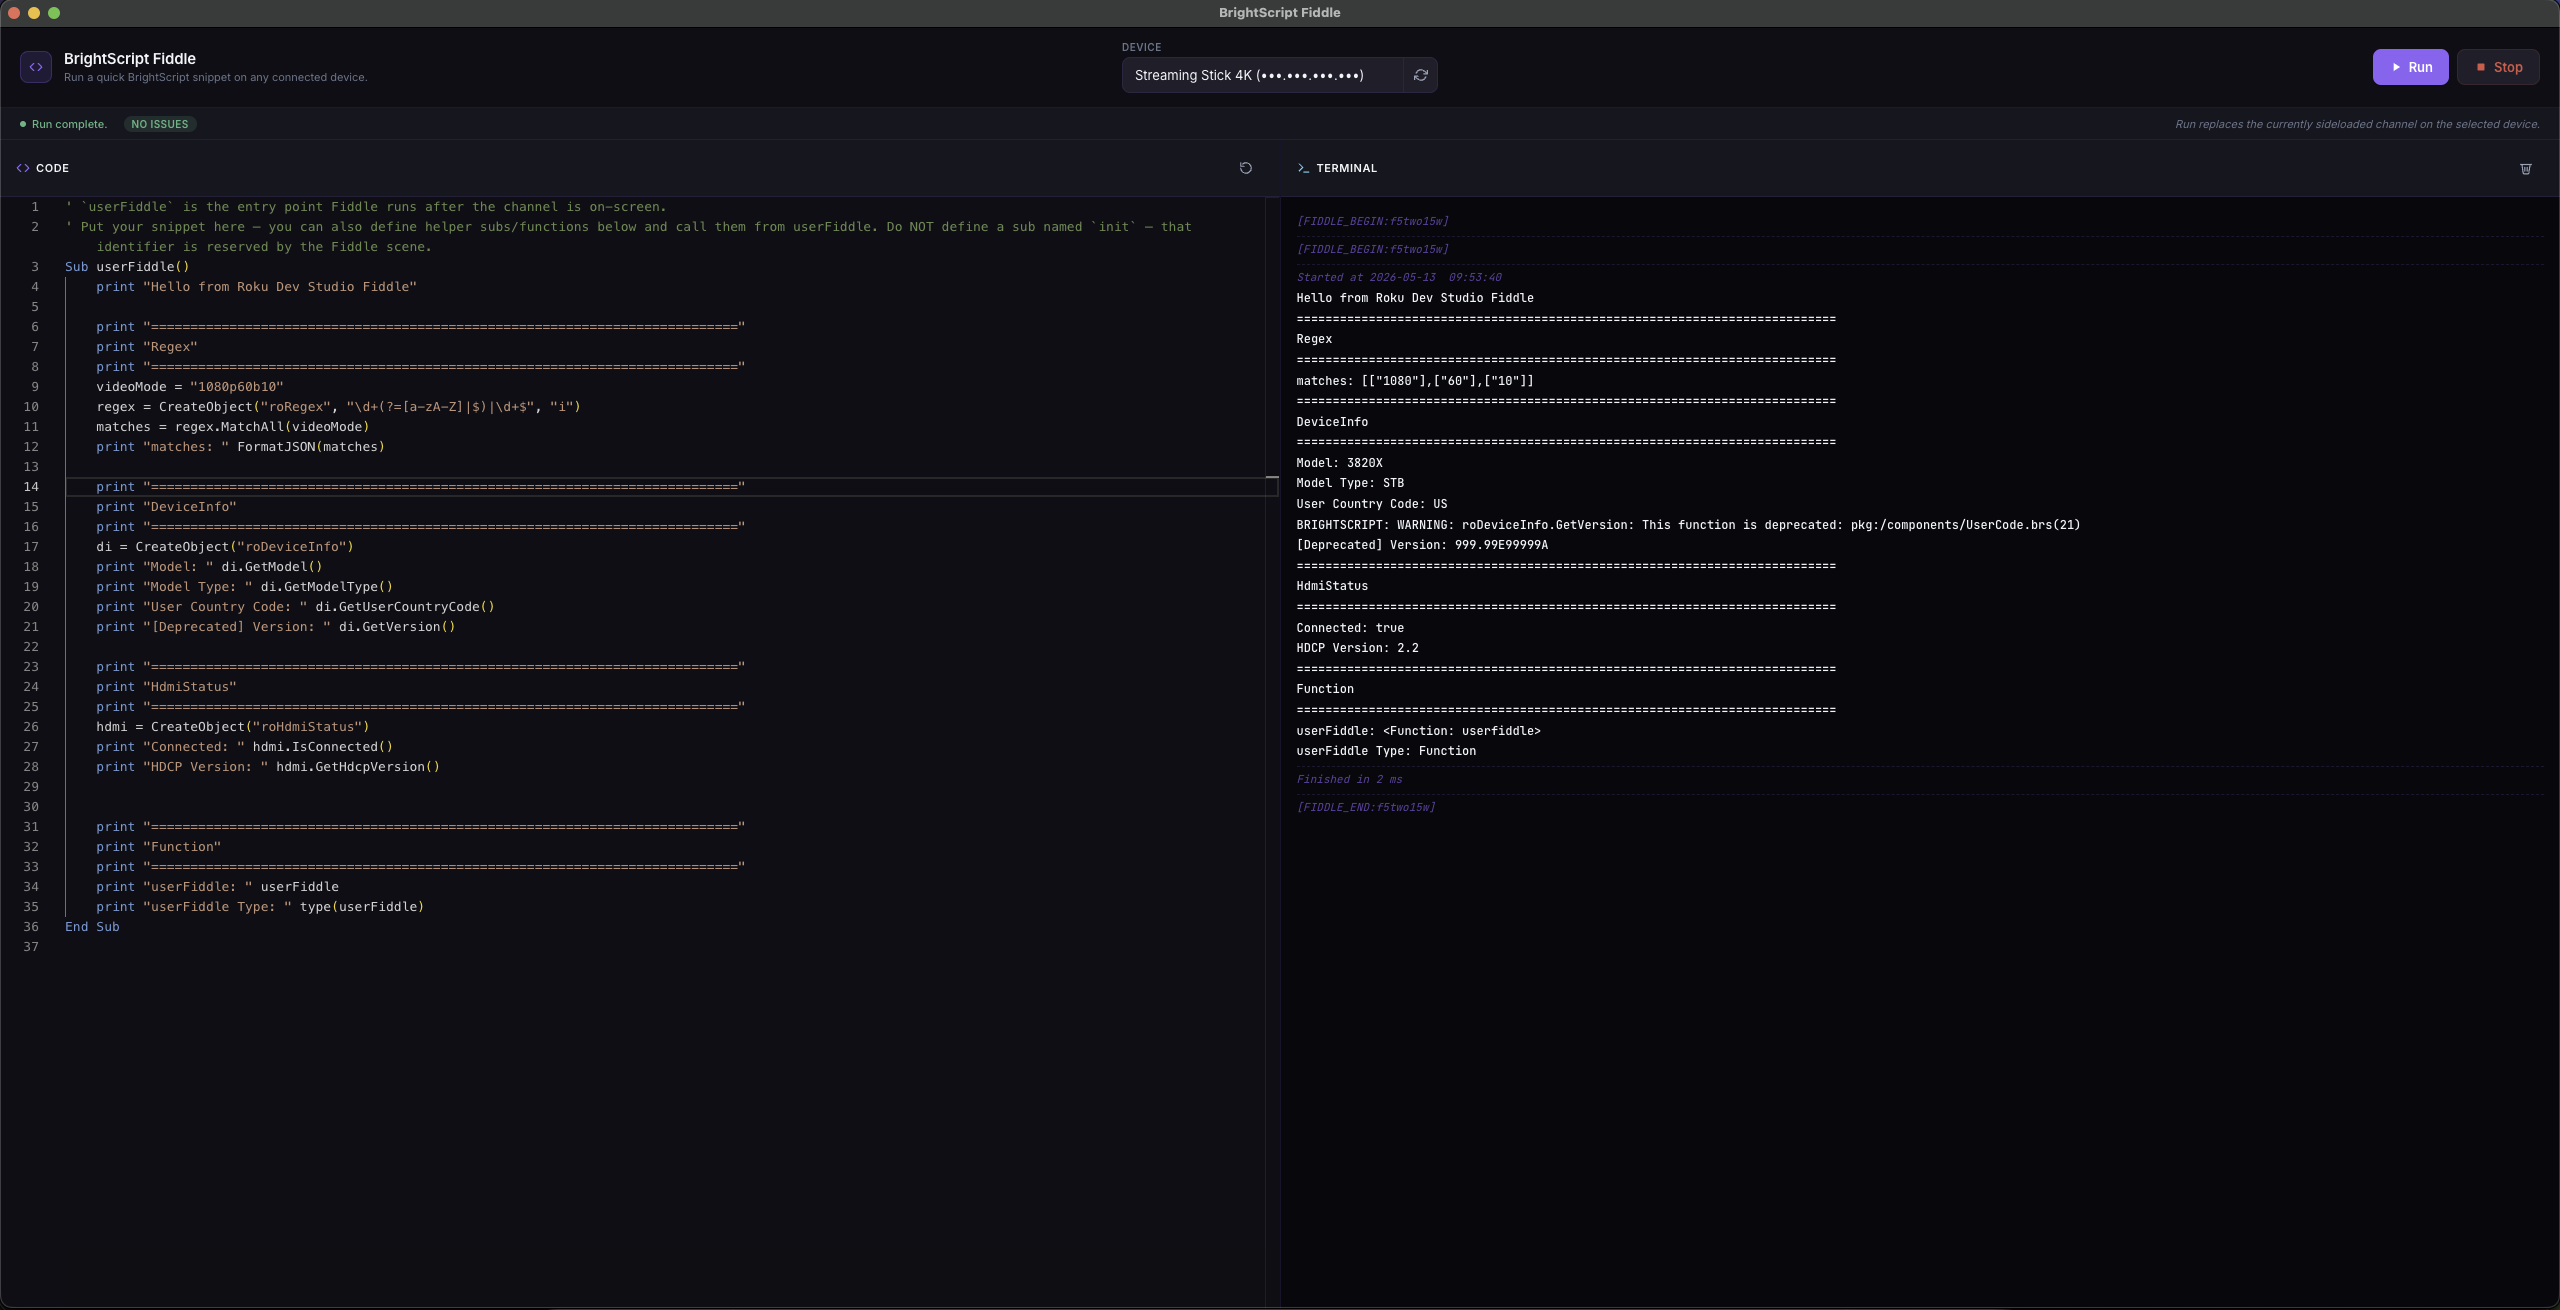This screenshot has height=1310, width=2560.
Task: Click the di.GetModelType() code line
Action: (245, 587)
